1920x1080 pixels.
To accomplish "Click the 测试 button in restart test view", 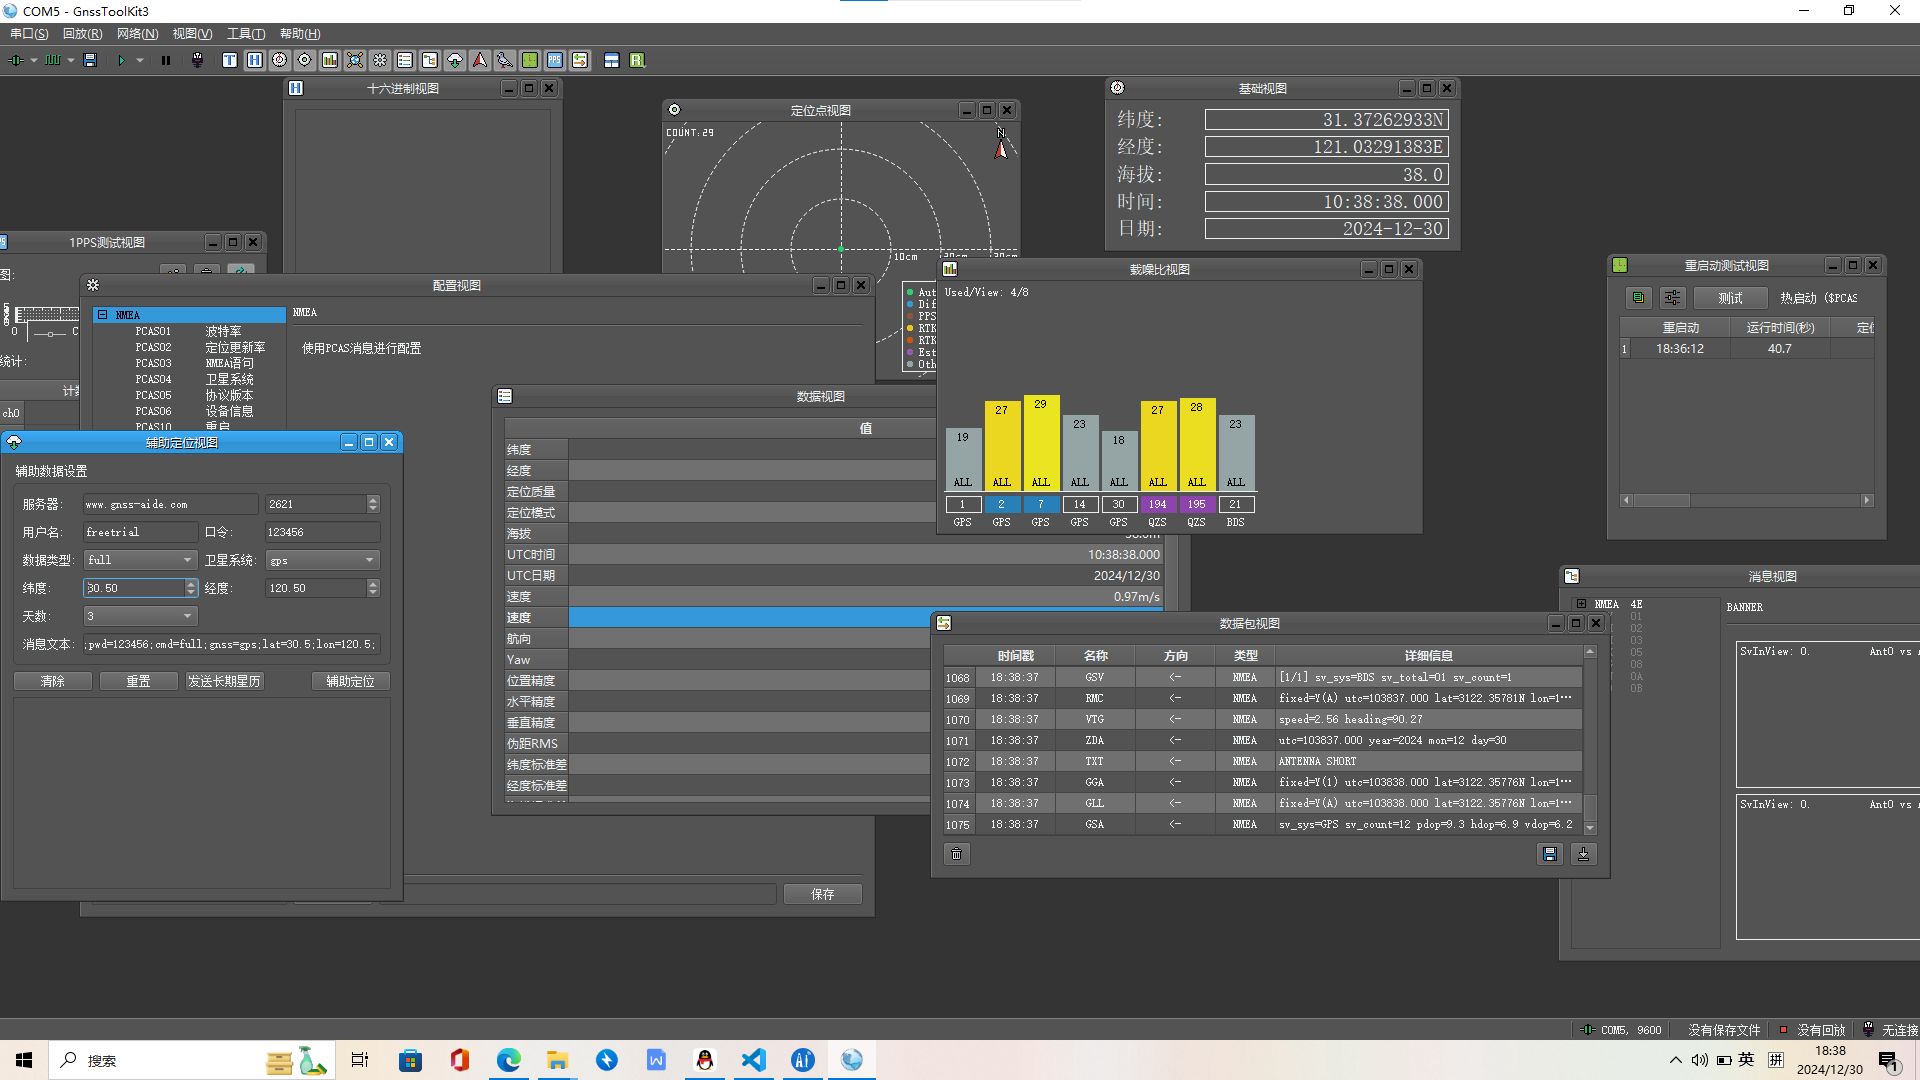I will tap(1731, 298).
